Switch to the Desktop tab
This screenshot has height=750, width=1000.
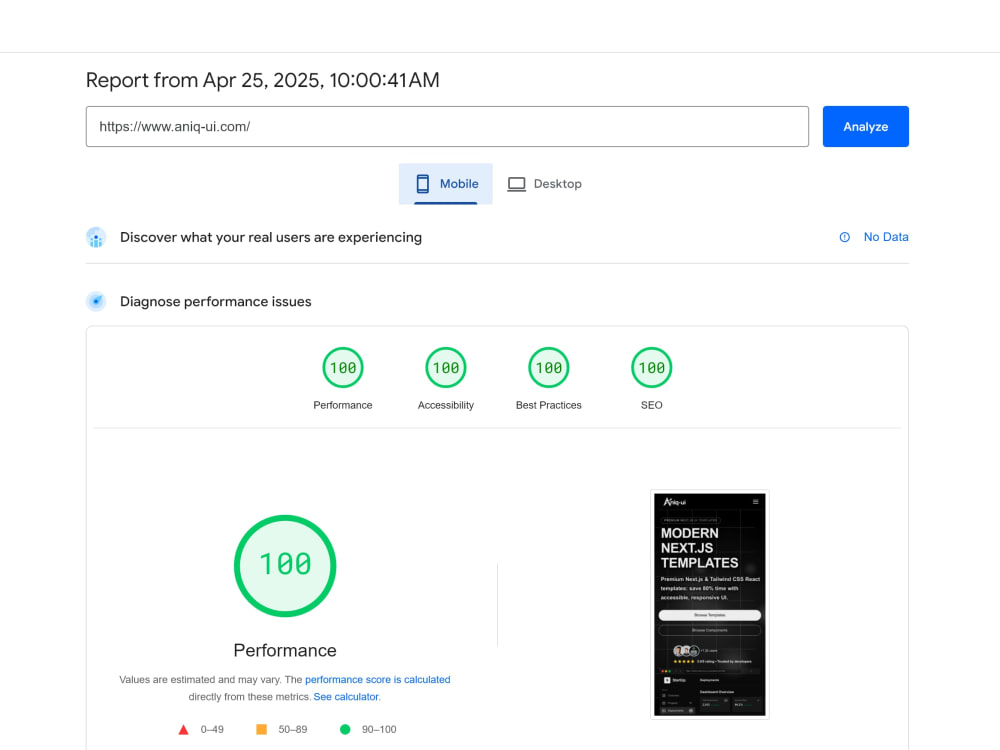[545, 184]
